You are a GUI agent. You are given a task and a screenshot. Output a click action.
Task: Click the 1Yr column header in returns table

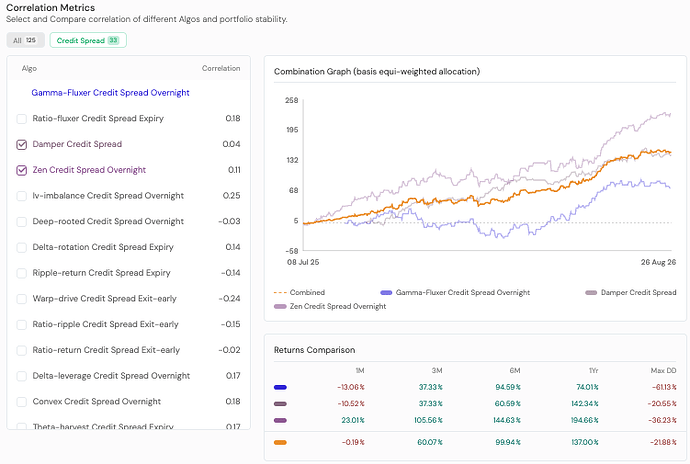(594, 371)
